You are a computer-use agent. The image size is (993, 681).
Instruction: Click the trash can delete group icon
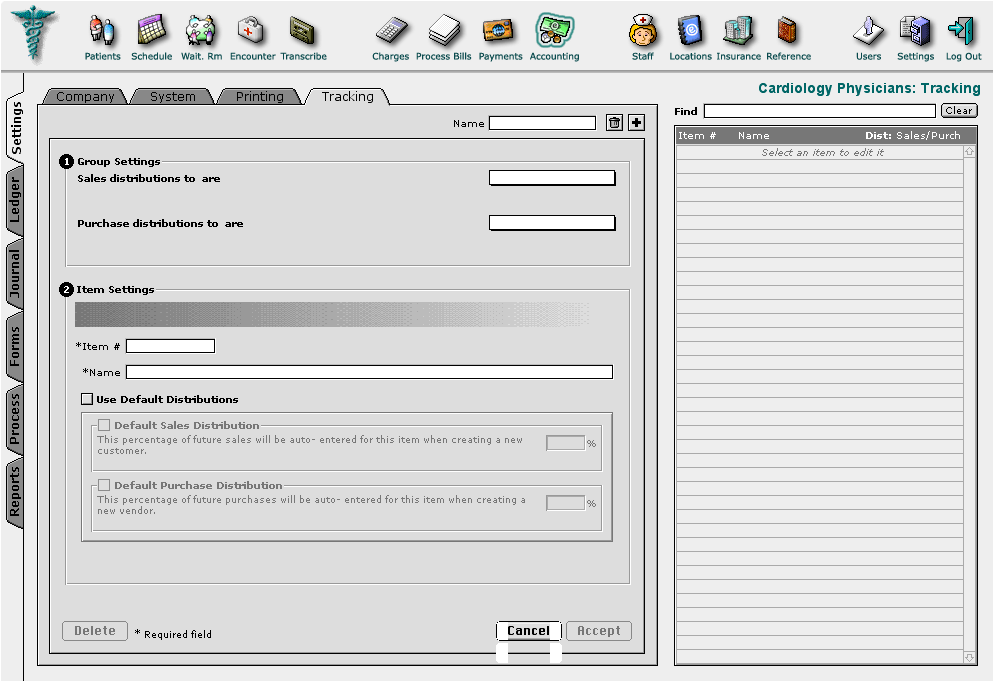pyautogui.click(x=614, y=123)
